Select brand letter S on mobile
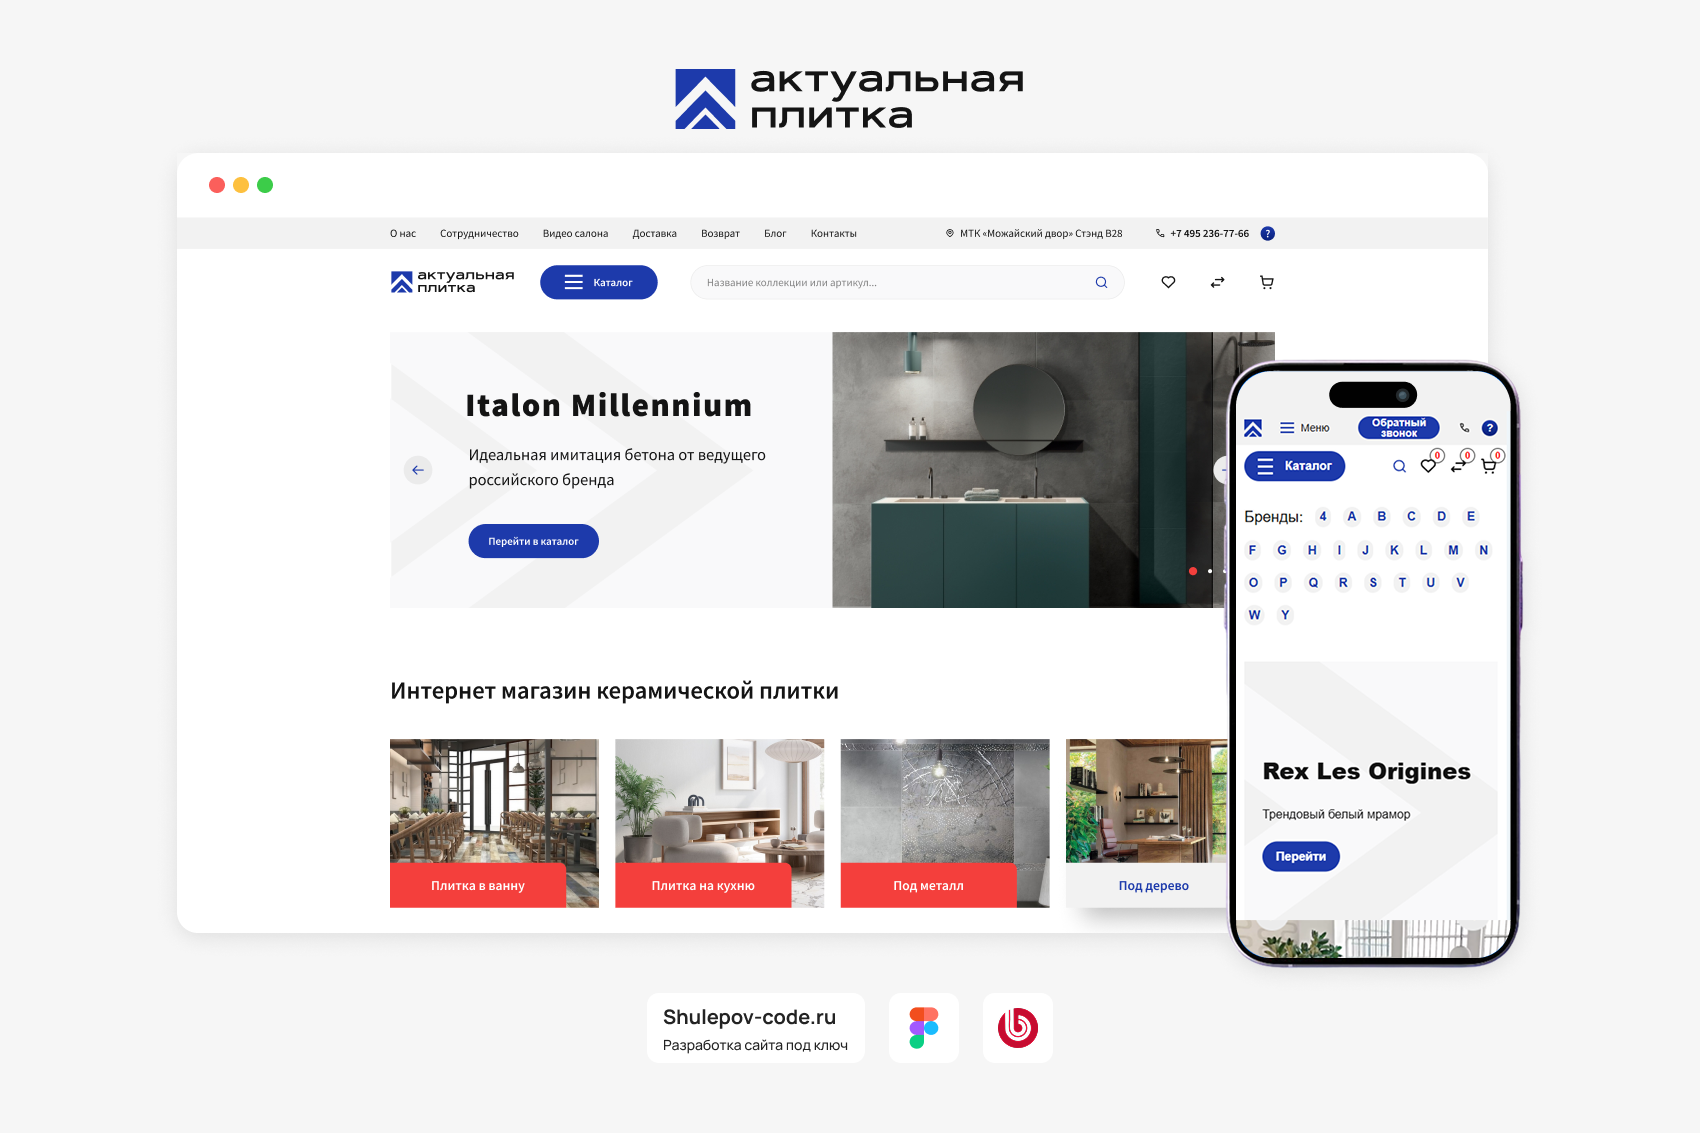 (x=1373, y=583)
